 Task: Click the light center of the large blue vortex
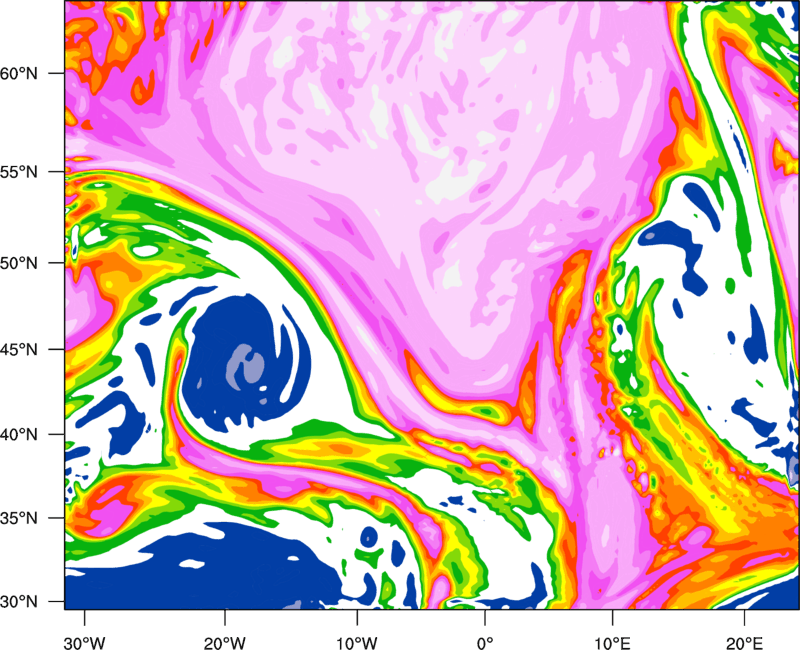pos(246,366)
